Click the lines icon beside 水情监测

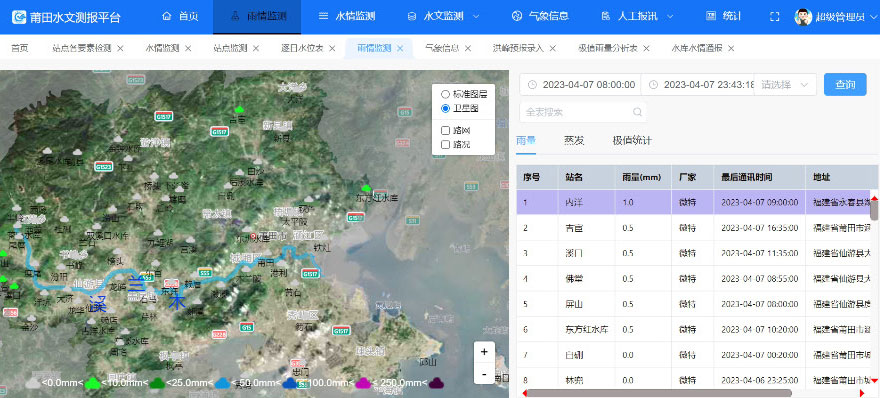click(323, 16)
